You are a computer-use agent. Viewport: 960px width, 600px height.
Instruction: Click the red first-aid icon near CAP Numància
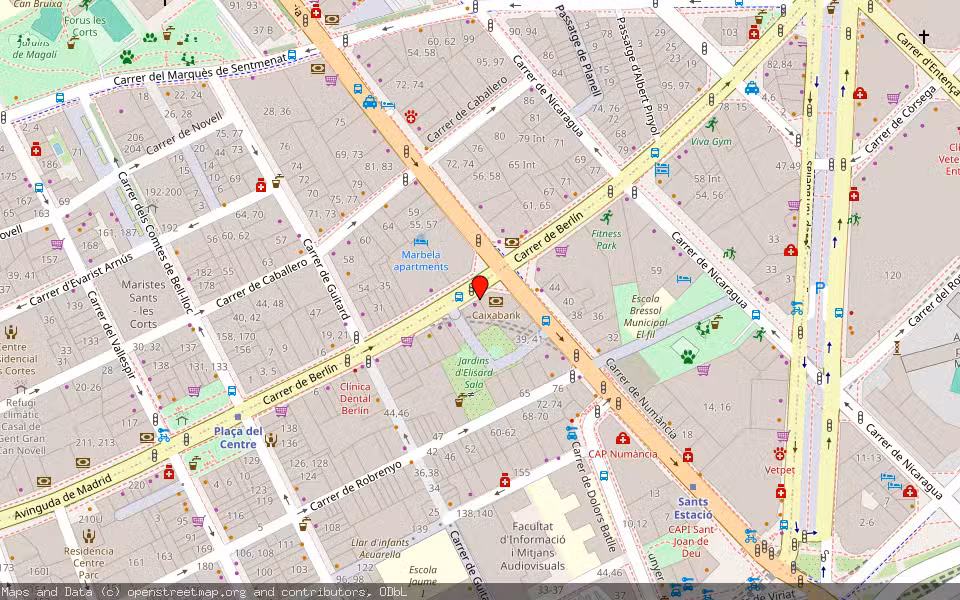(623, 438)
